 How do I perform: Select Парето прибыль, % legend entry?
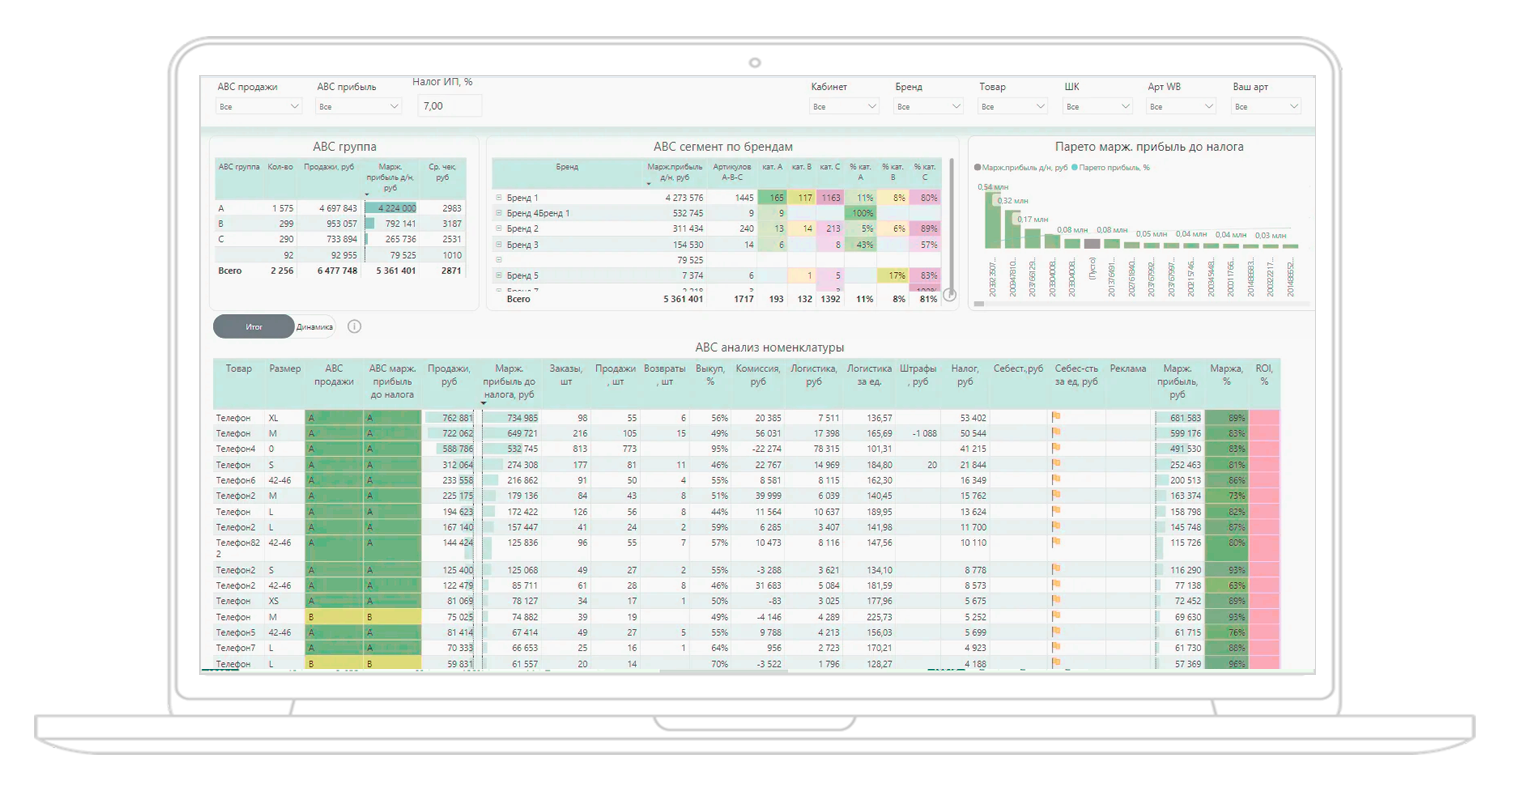[x=1110, y=168]
